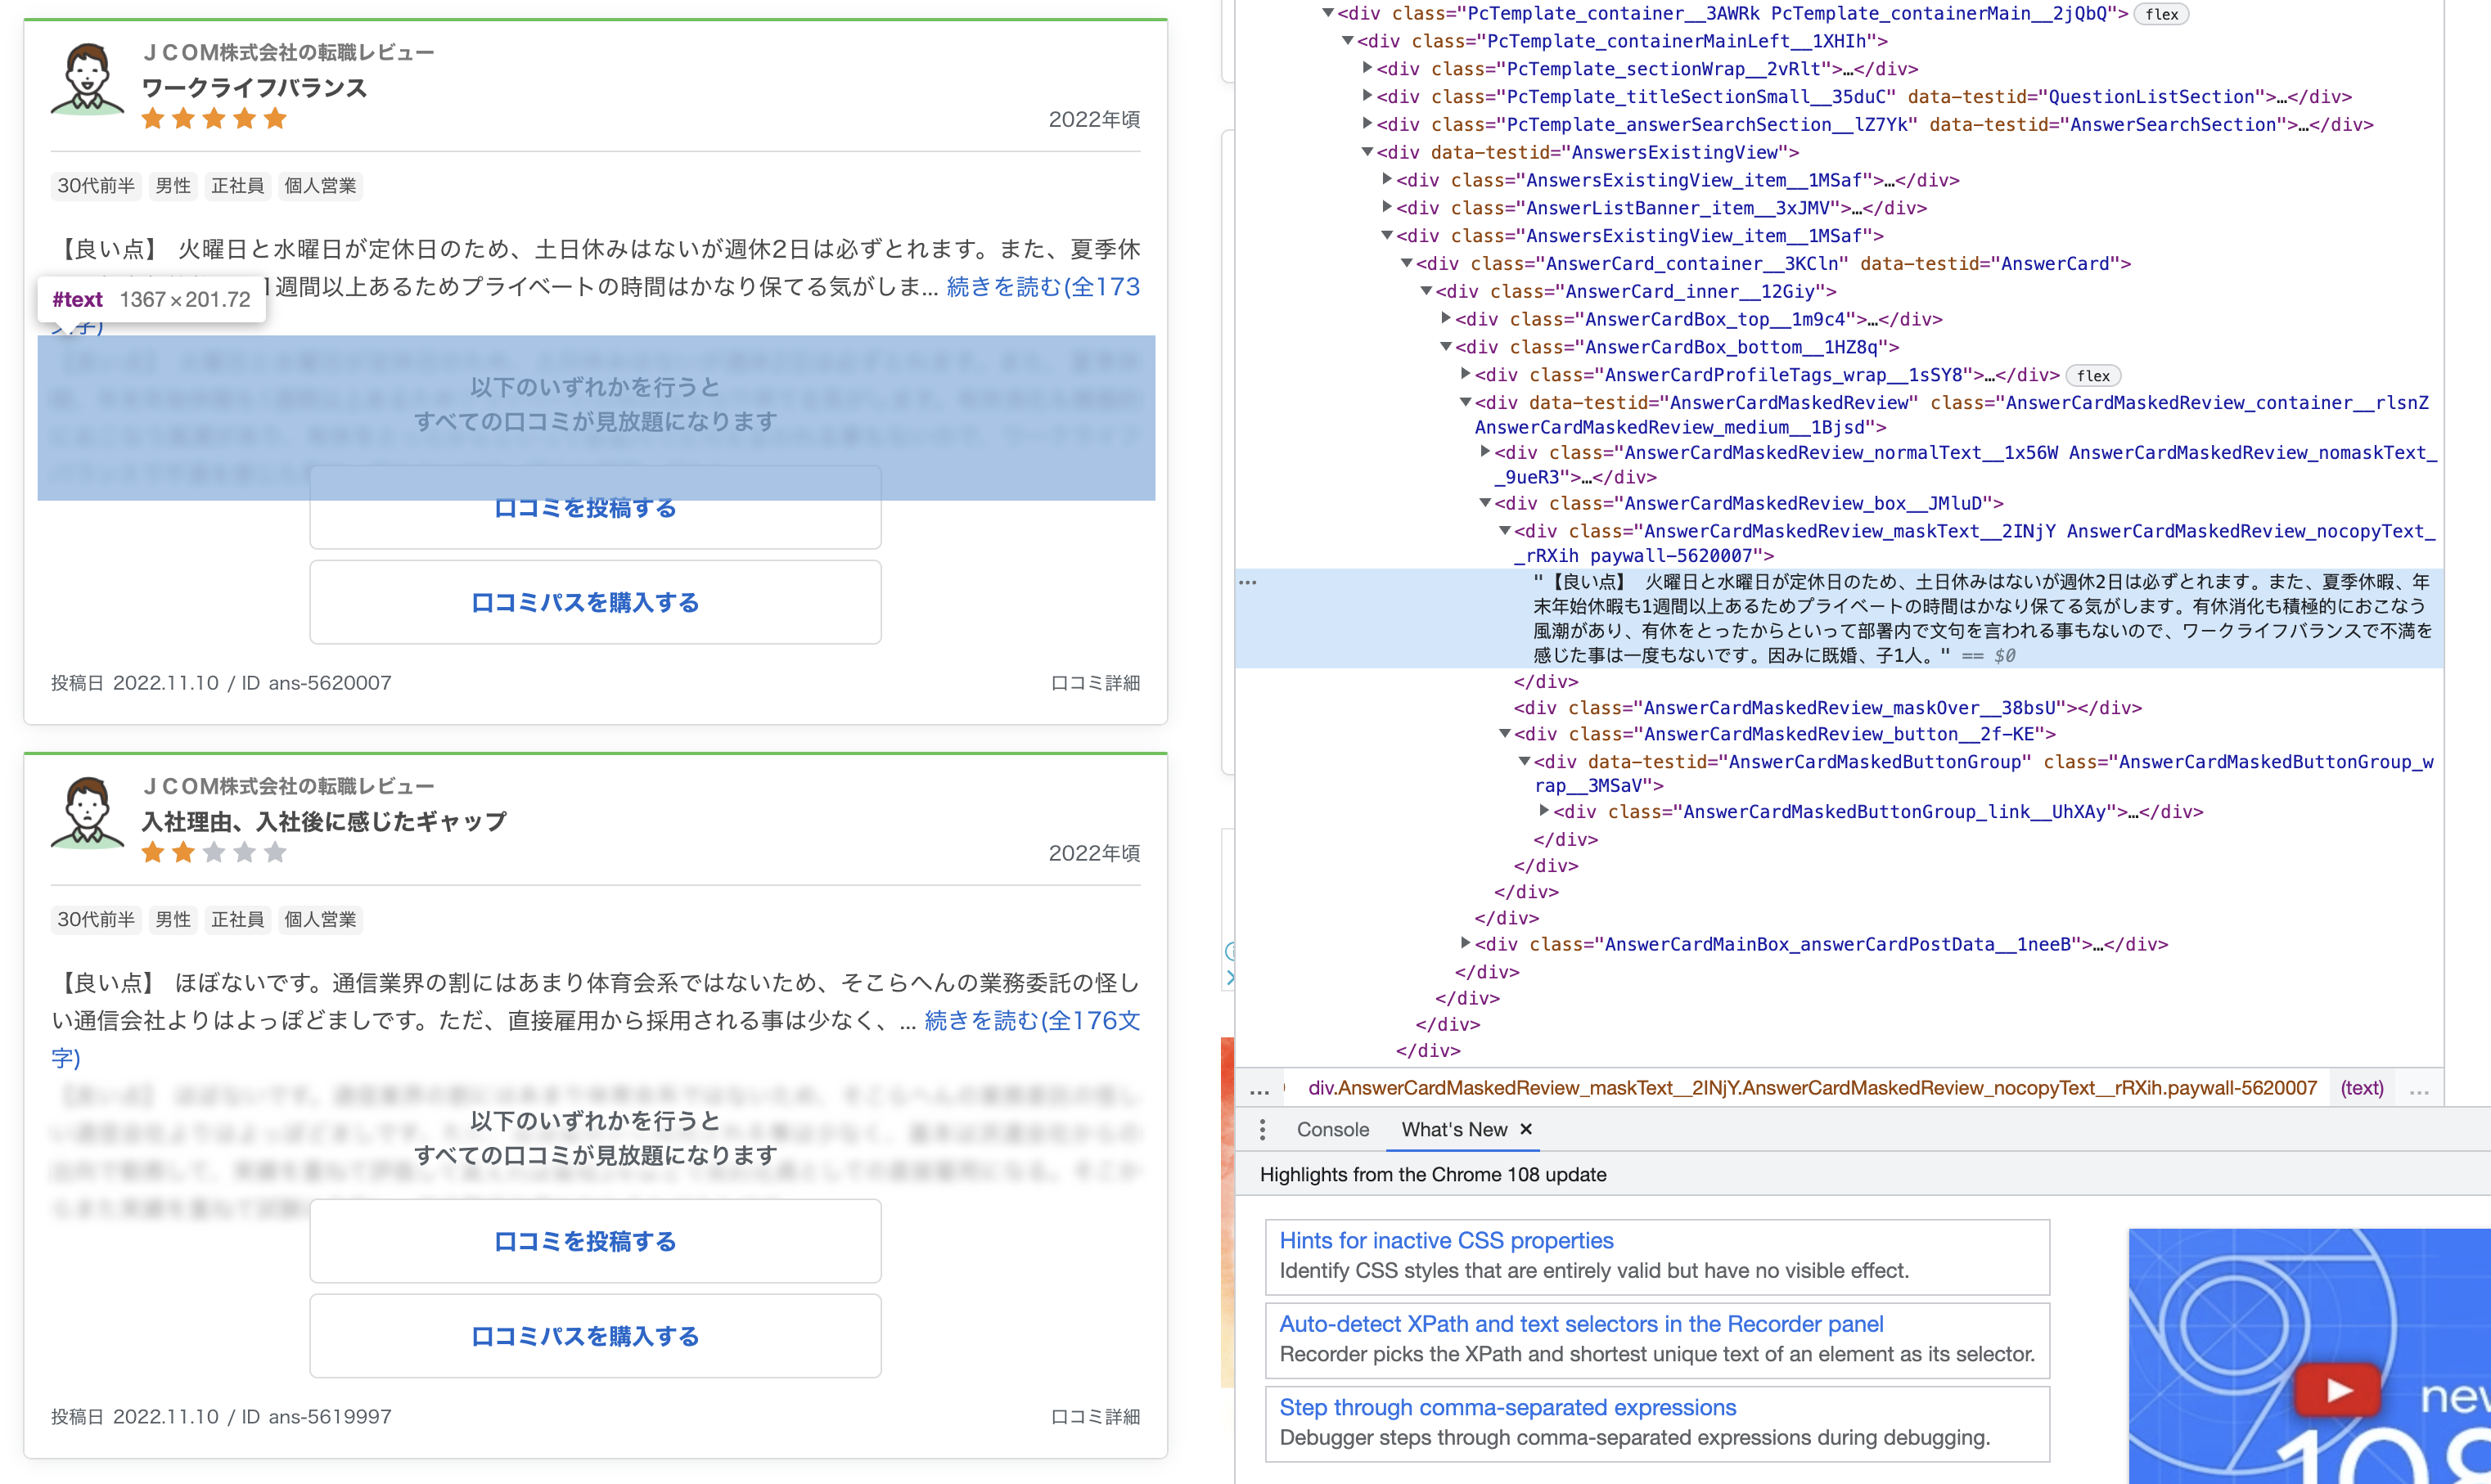2491x1484 pixels.
Task: Click the 30代前半 tag in second review
Action: tap(96, 920)
